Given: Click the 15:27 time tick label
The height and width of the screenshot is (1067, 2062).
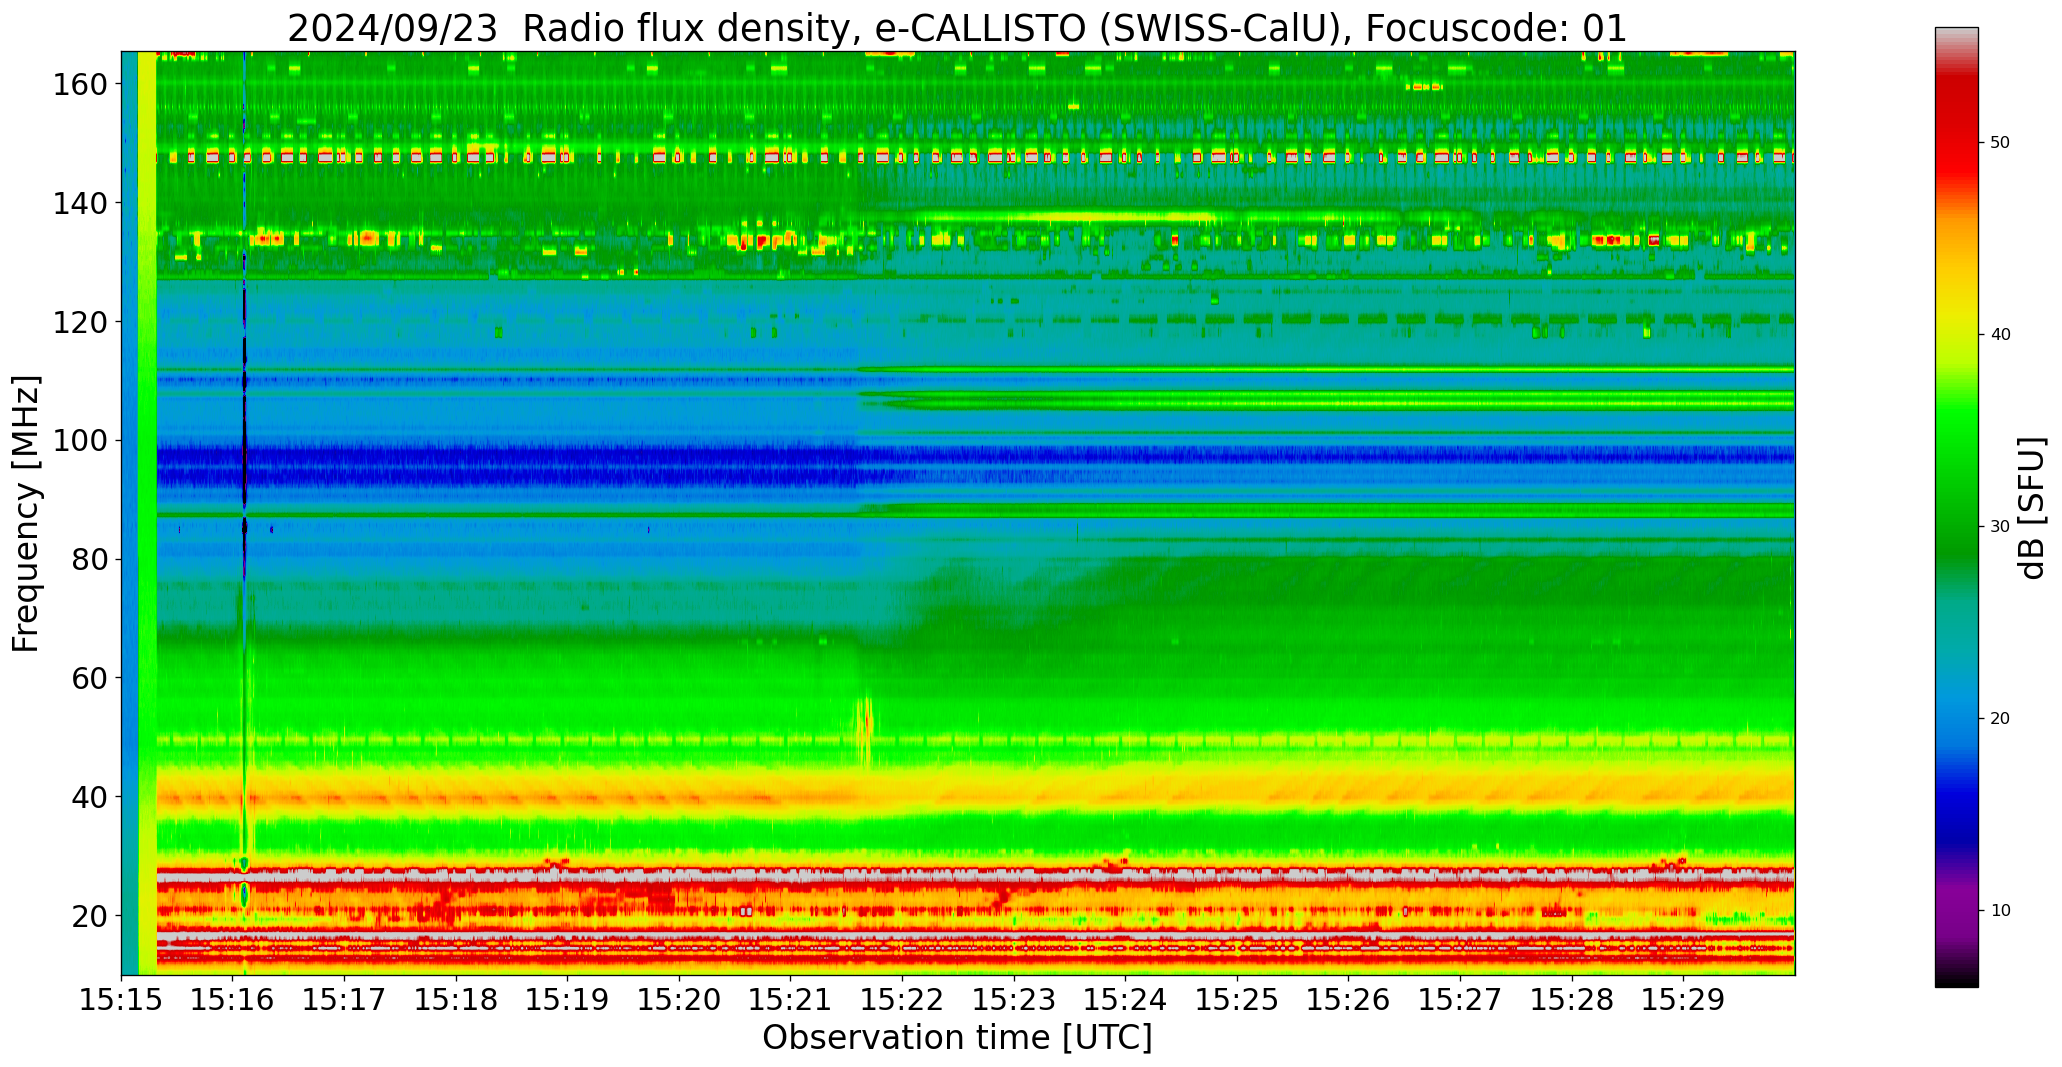Looking at the screenshot, I should pyautogui.click(x=1460, y=999).
